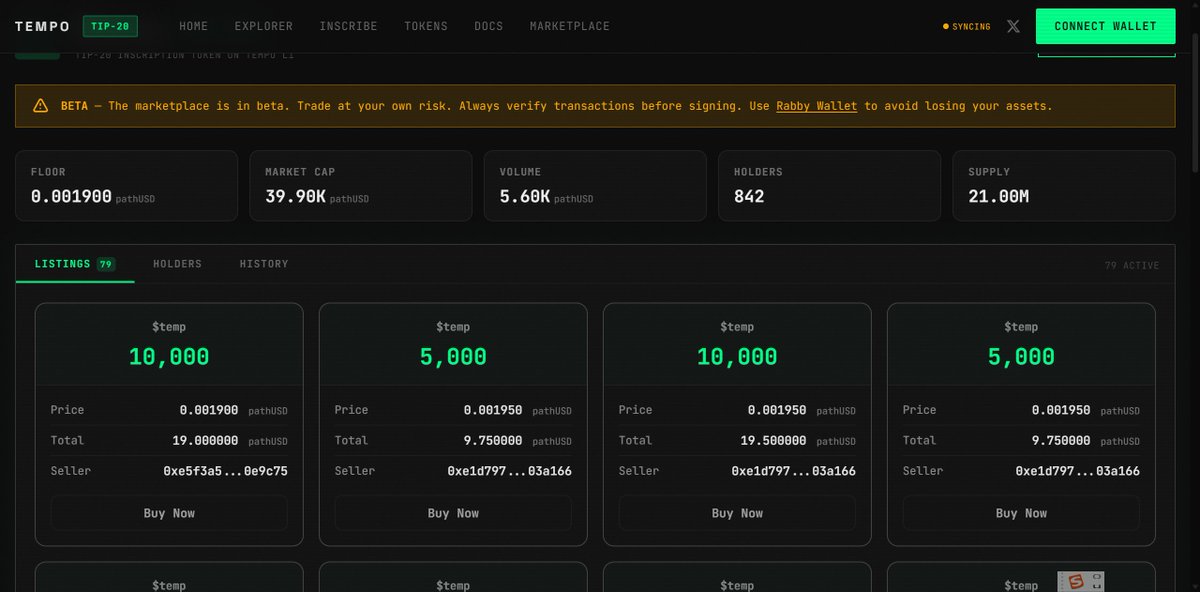Viewport: 1200px width, 592px height.
Task: Click the price 0.001900 in first listing
Action: pos(209,410)
